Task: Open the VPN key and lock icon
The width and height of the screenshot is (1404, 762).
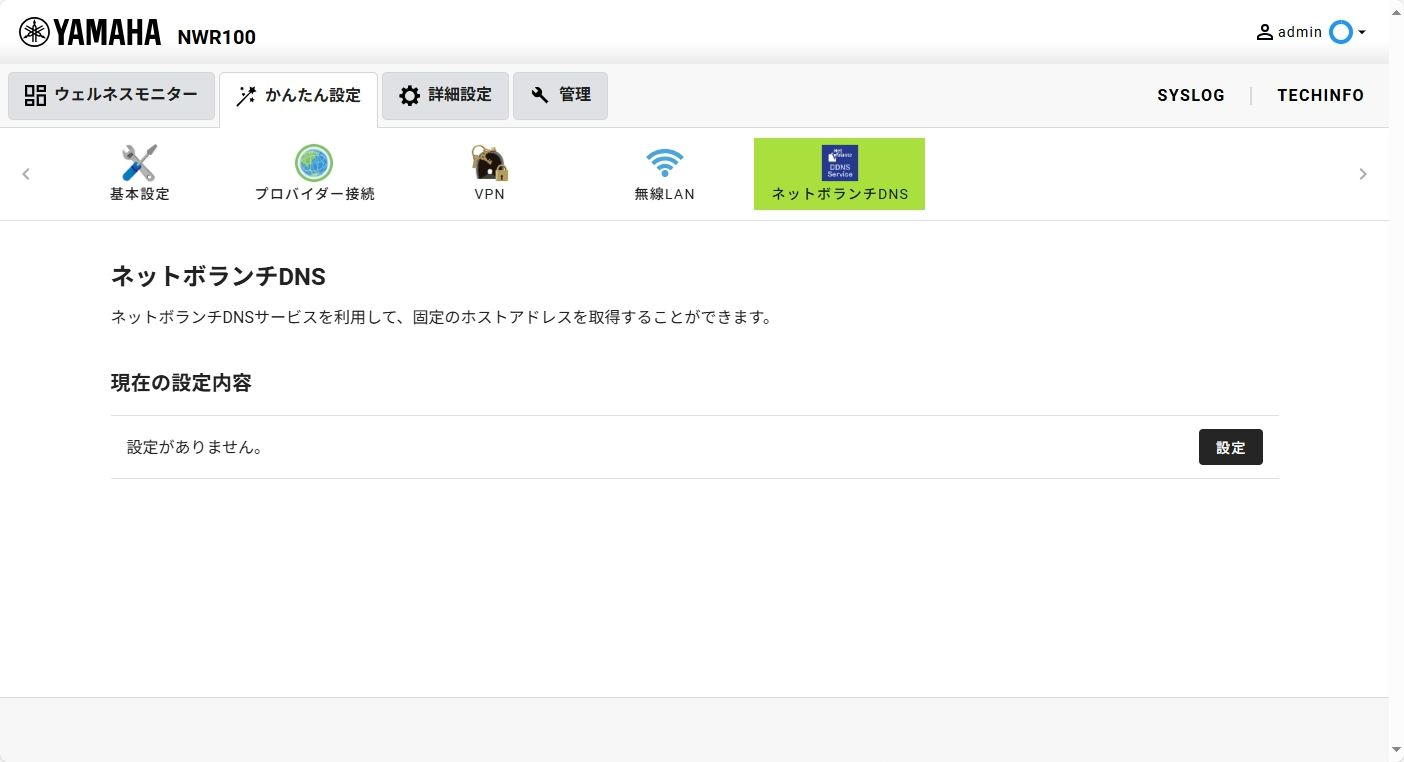Action: coord(489,163)
